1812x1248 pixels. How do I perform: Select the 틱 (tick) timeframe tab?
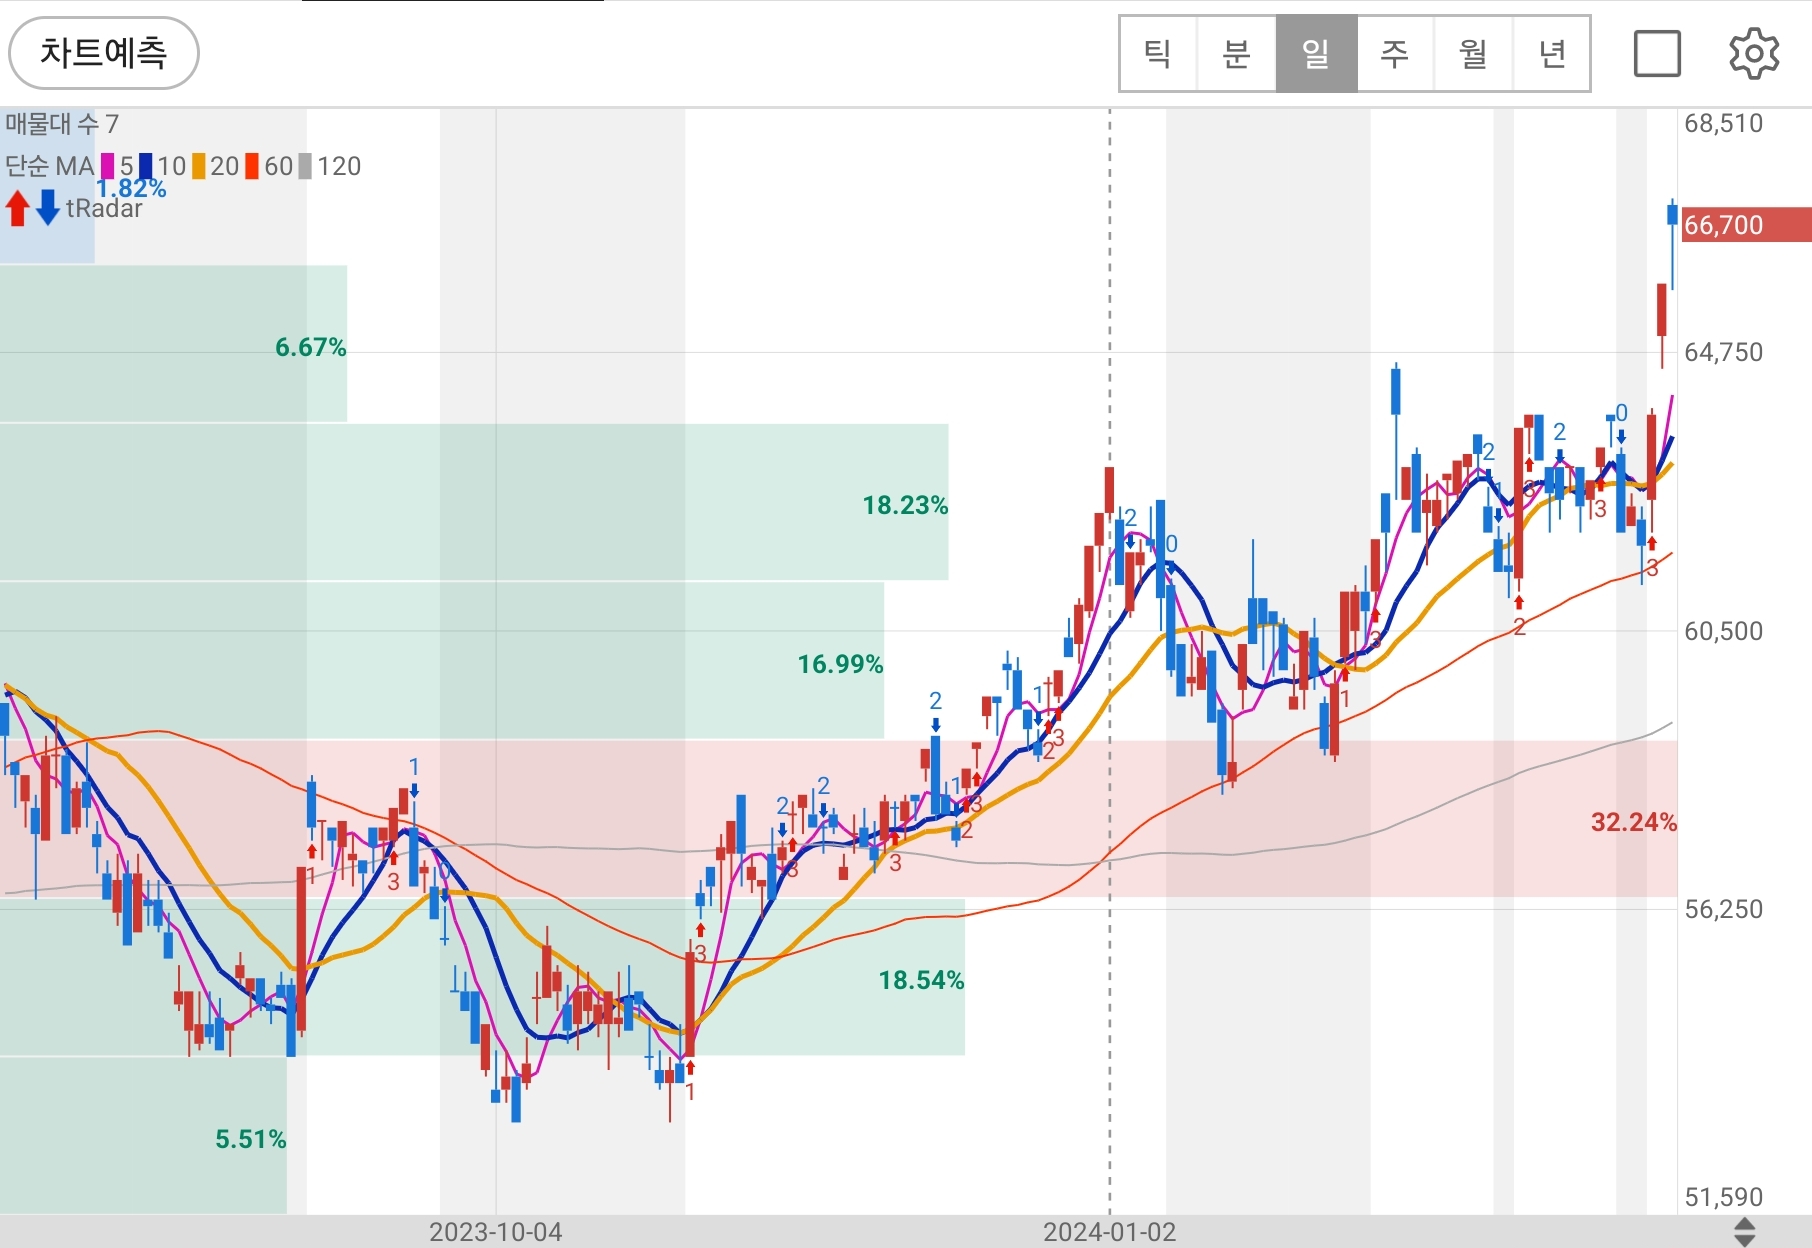[x=1158, y=53]
